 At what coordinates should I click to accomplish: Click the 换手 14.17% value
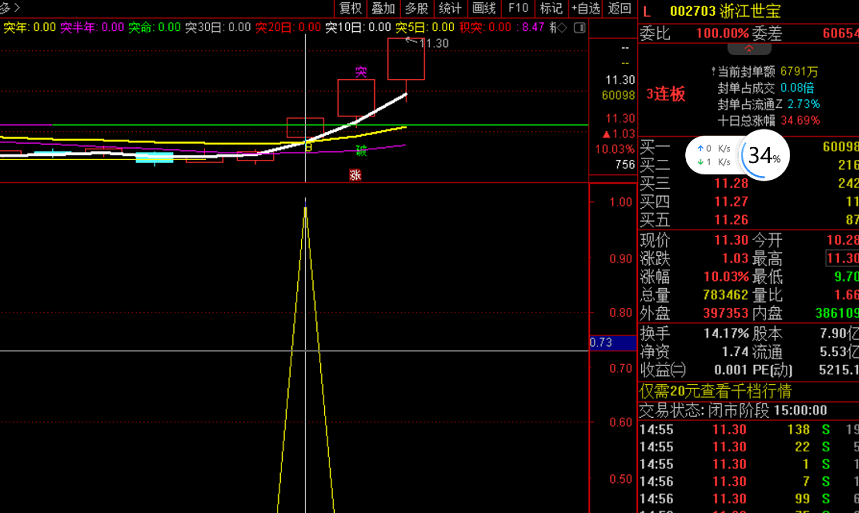tap(726, 333)
